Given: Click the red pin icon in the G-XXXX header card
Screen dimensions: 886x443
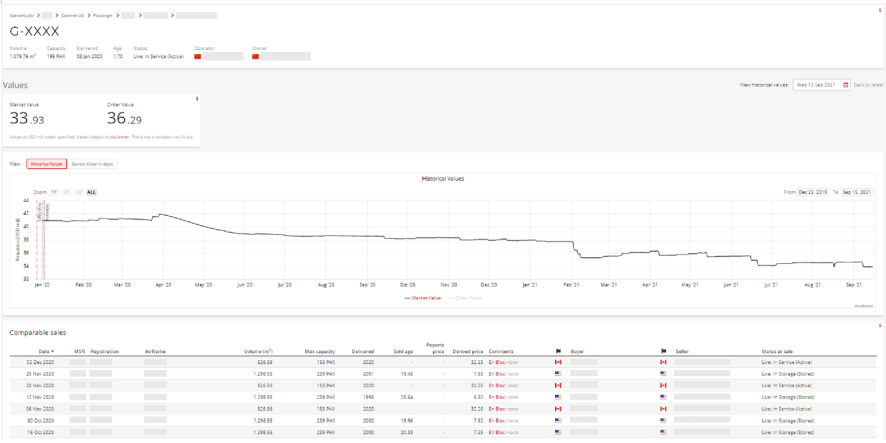Looking at the screenshot, I should (x=880, y=10).
